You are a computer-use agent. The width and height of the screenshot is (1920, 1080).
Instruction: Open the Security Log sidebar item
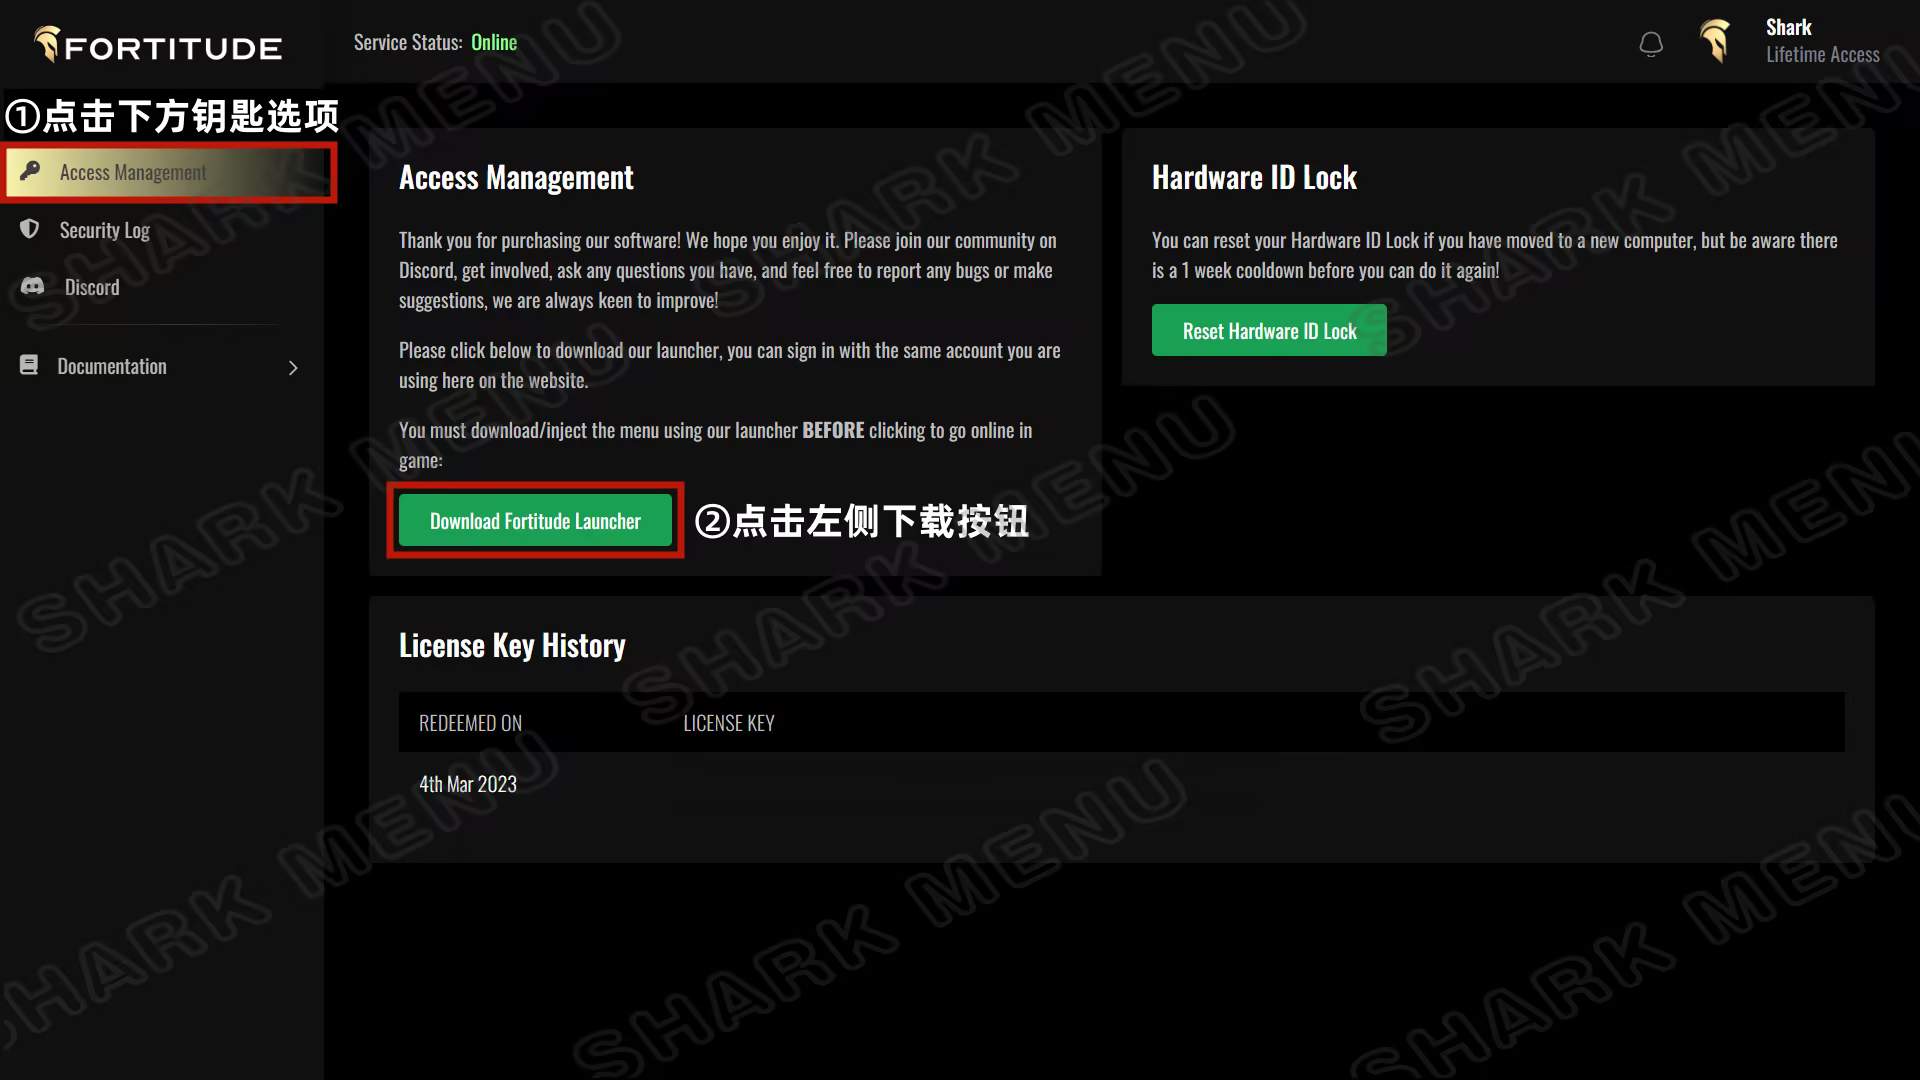[104, 230]
